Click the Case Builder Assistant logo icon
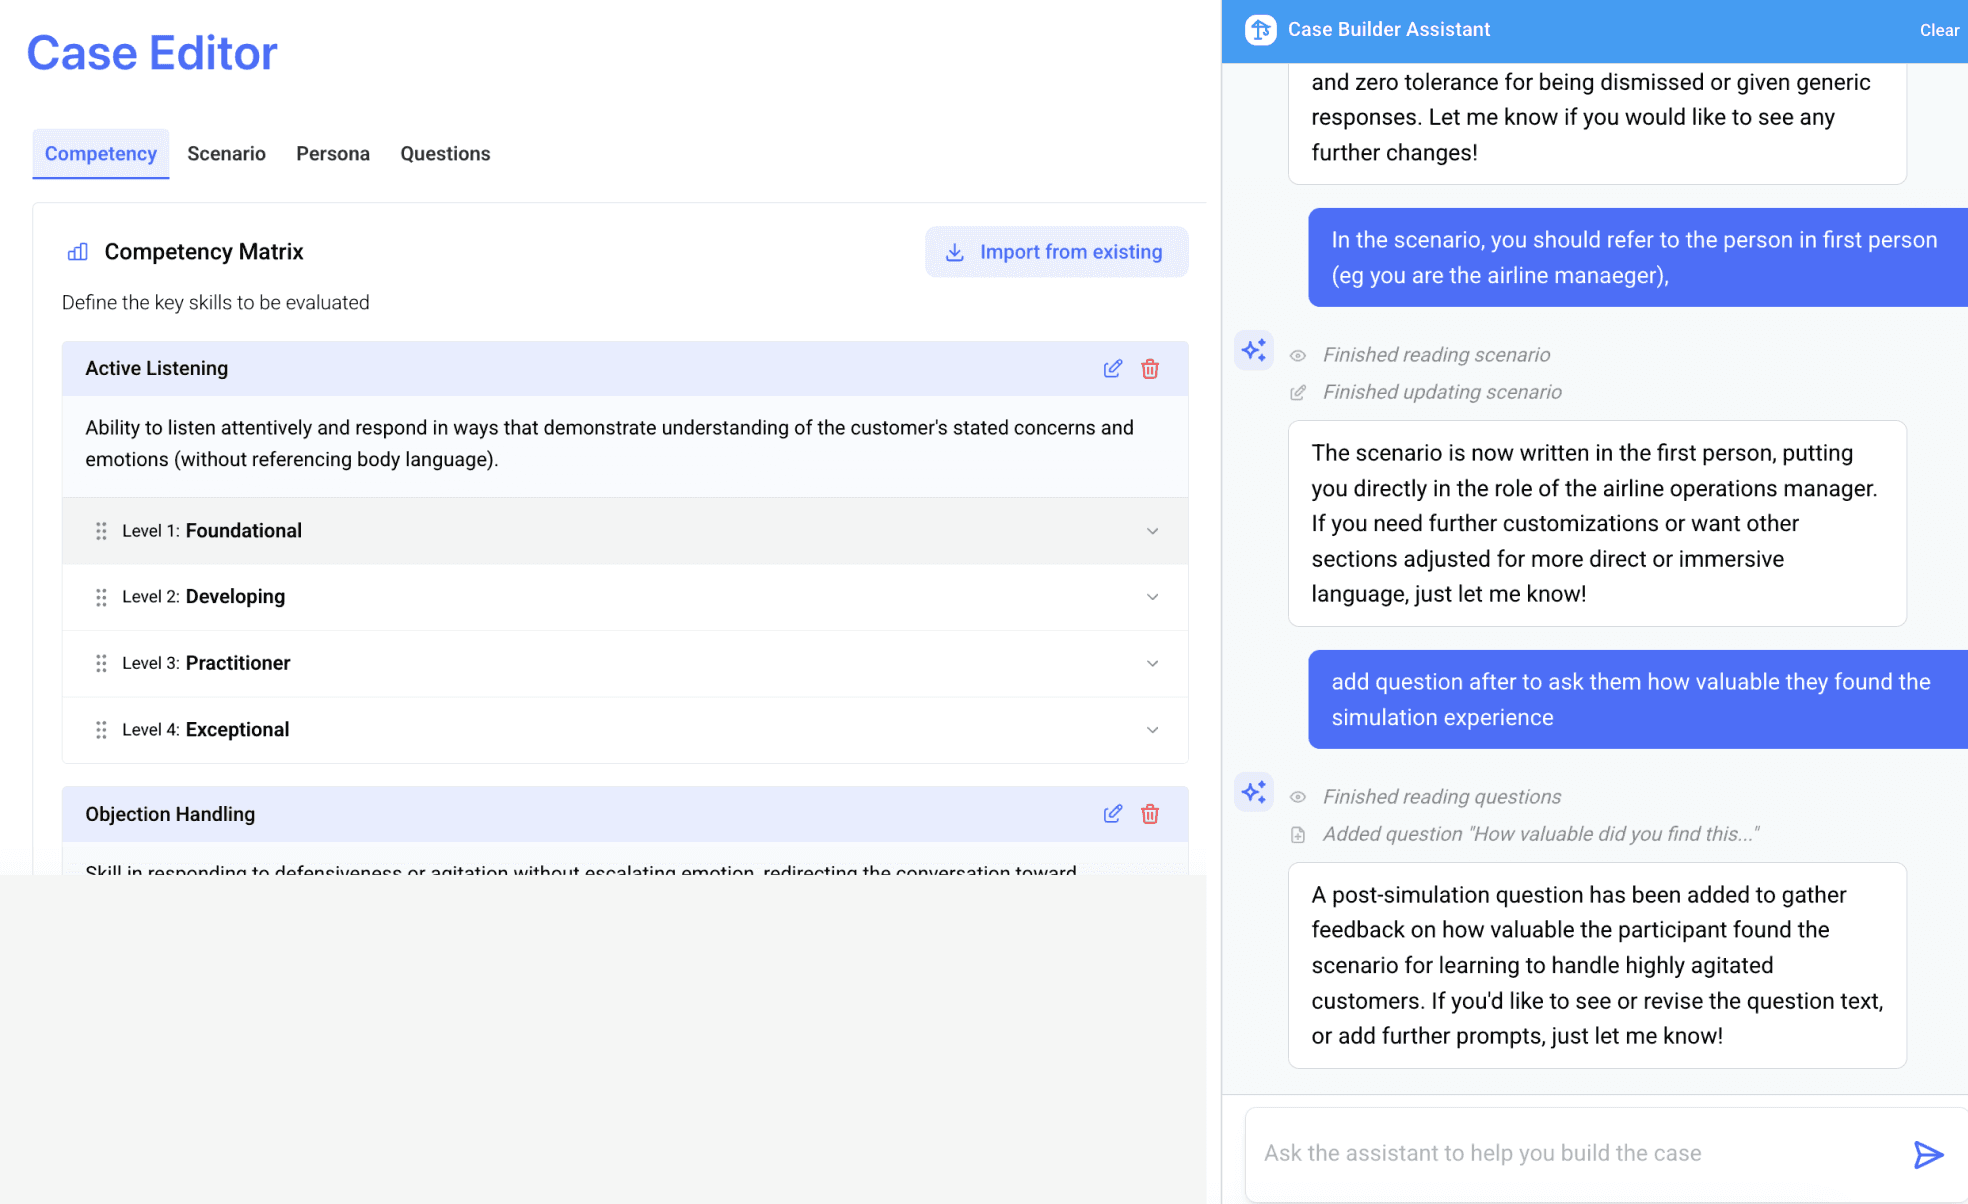 (1260, 30)
